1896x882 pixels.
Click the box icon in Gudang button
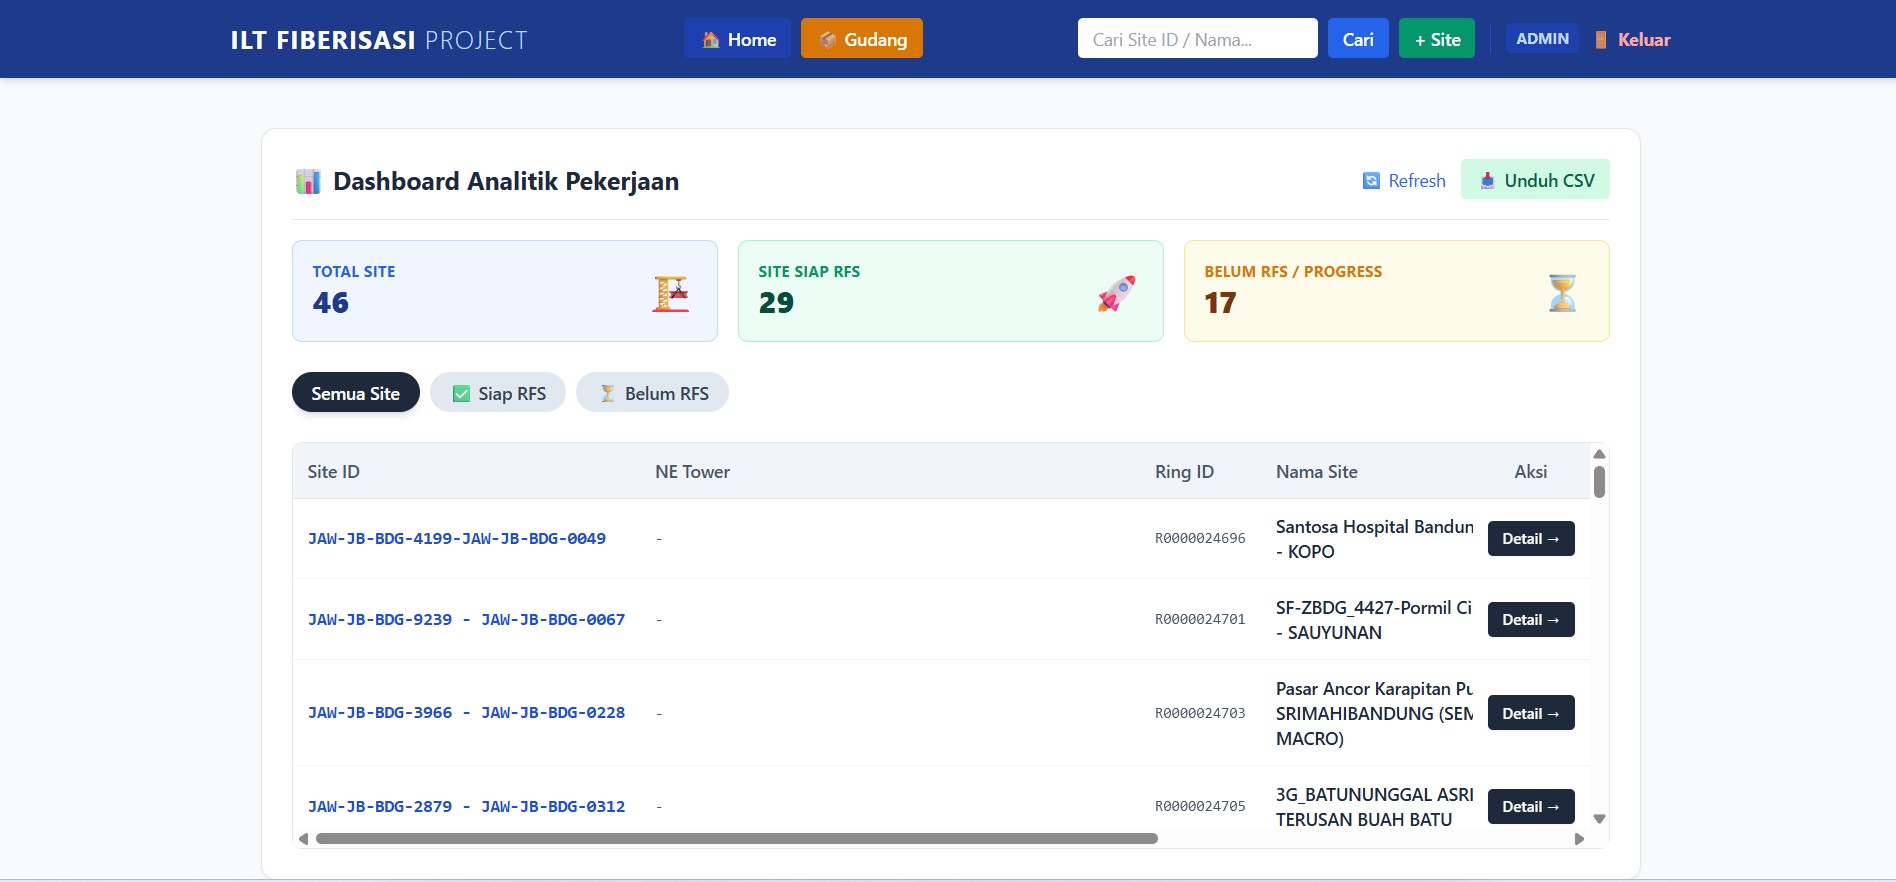828,40
